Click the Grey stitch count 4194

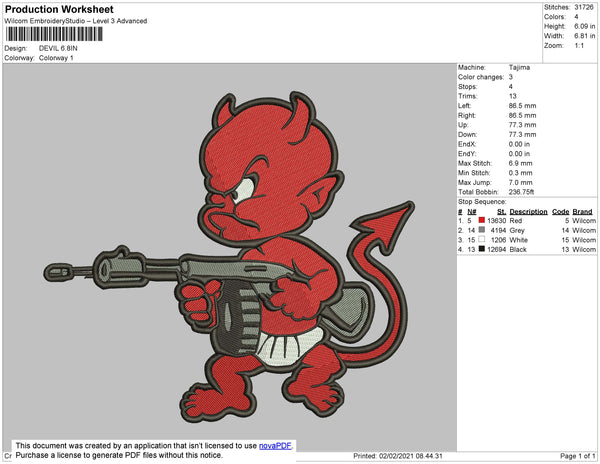coord(498,230)
